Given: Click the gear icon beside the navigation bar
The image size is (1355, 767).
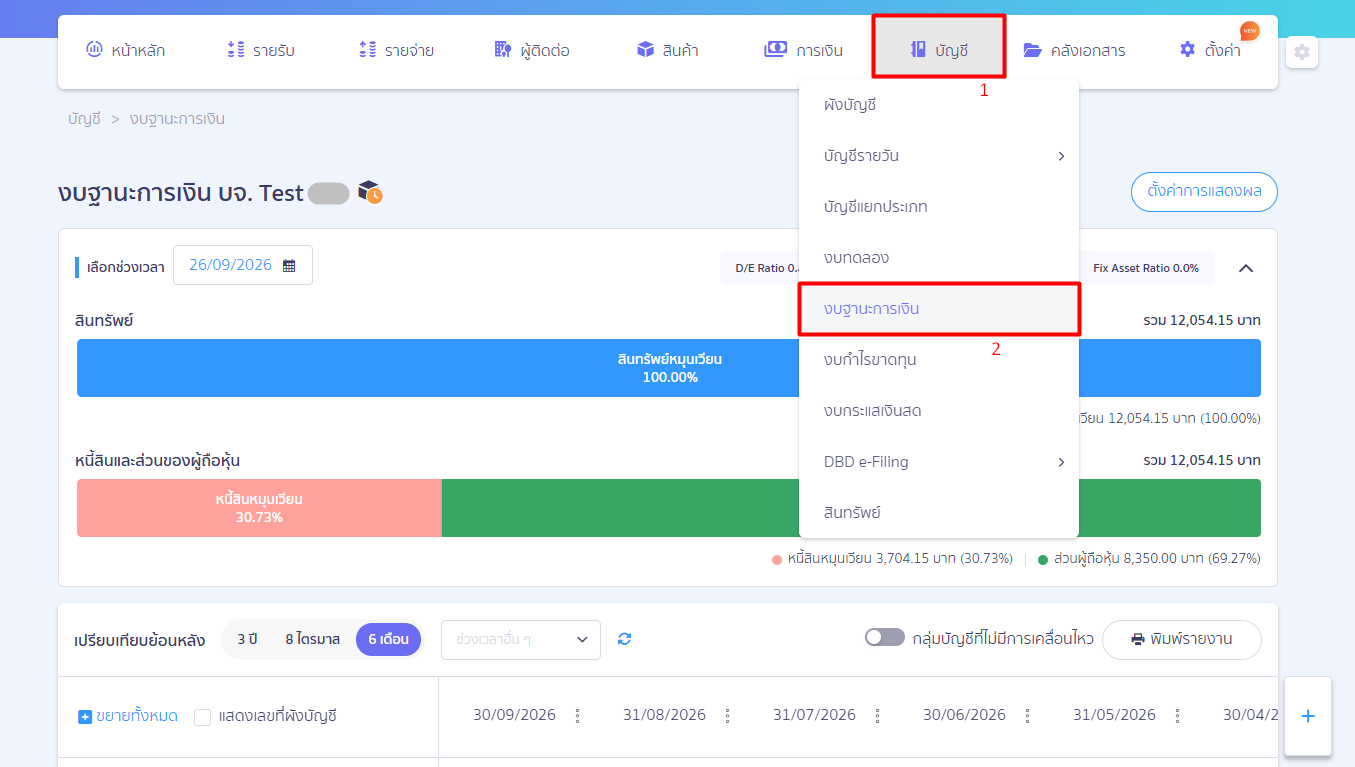Looking at the screenshot, I should (1301, 52).
